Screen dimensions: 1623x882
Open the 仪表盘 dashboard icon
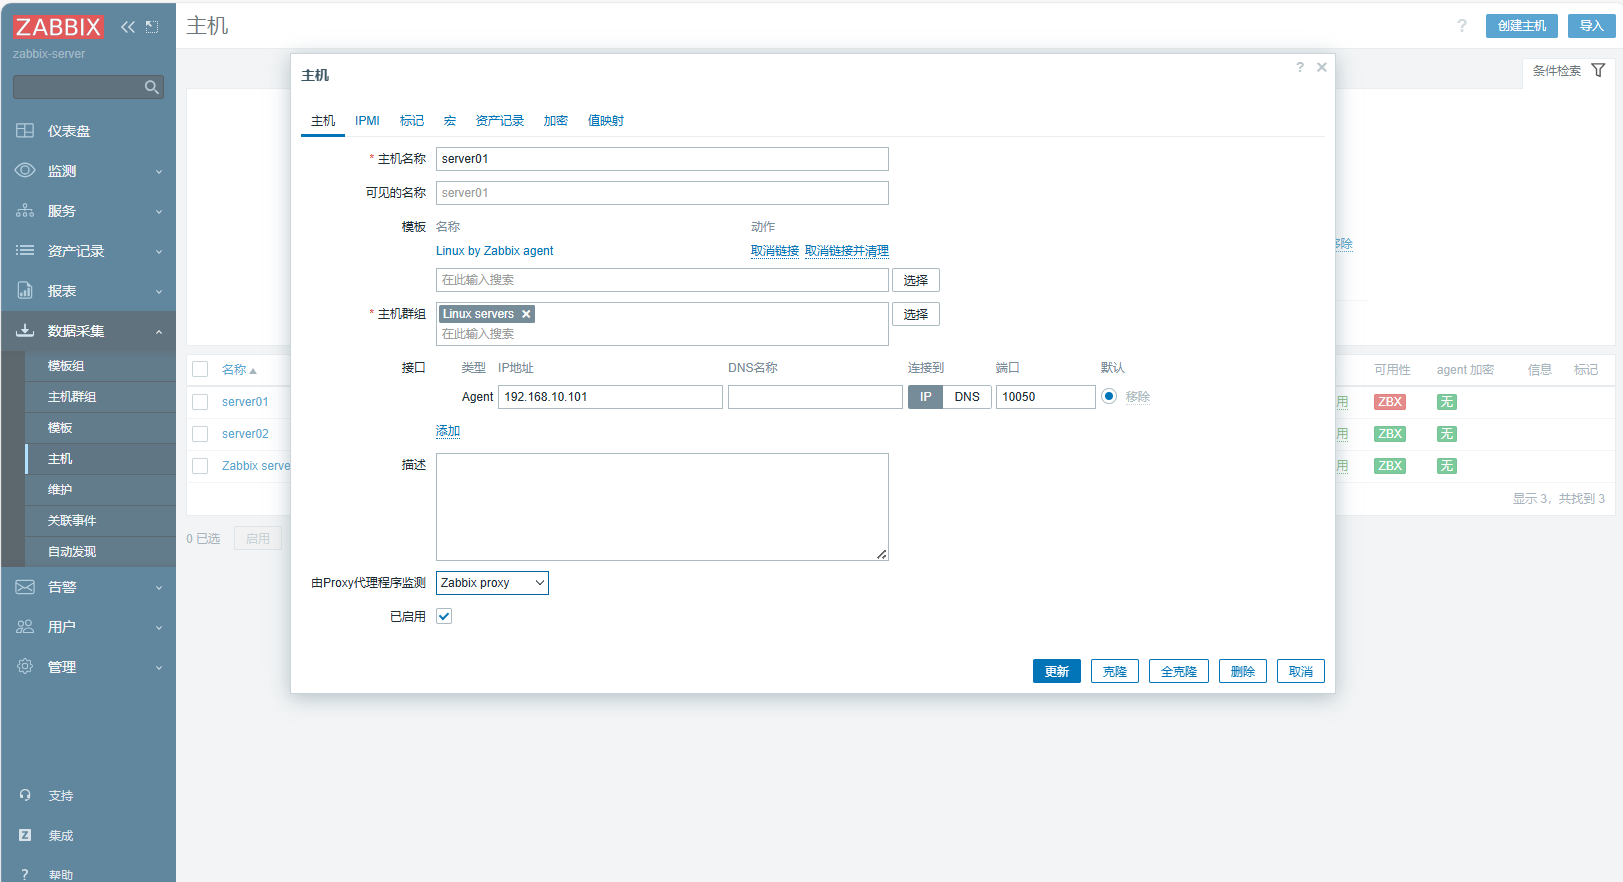pos(25,131)
